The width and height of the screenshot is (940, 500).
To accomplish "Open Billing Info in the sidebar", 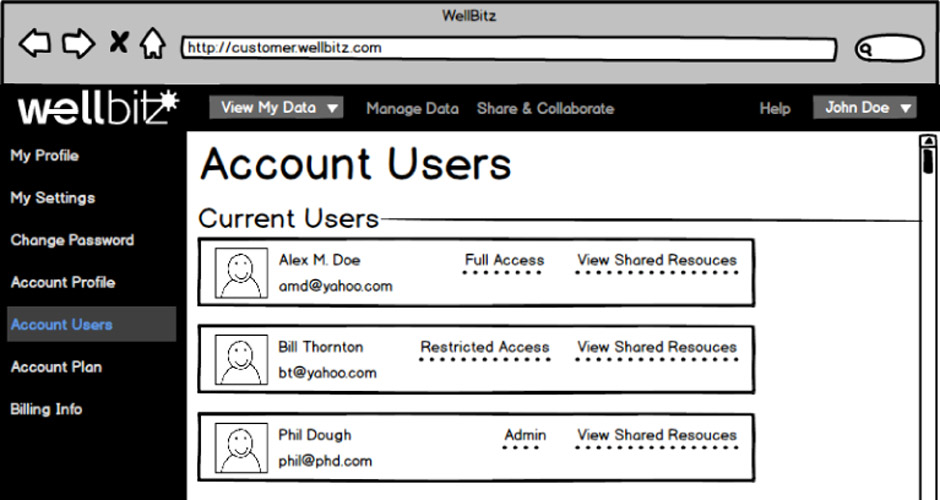I will [46, 409].
